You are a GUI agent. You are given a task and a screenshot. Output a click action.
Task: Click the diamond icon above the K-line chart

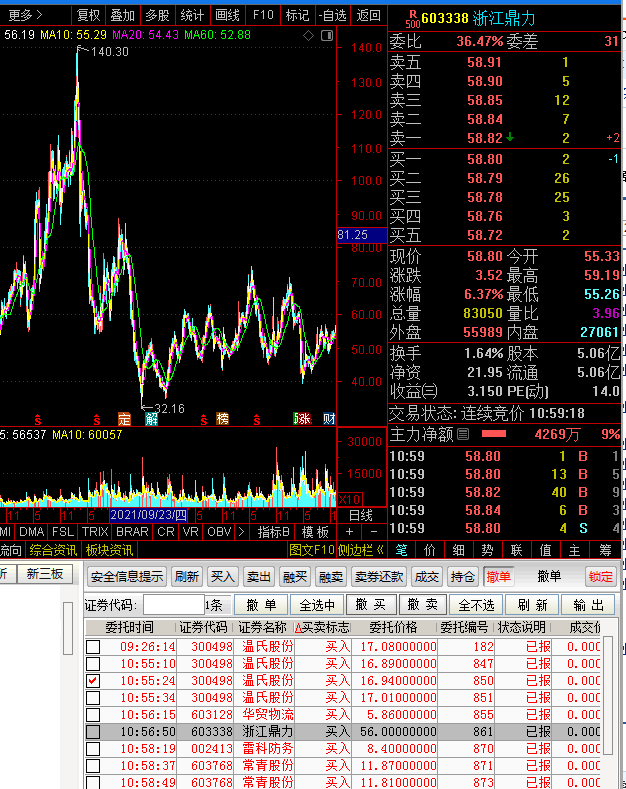pyautogui.click(x=308, y=35)
